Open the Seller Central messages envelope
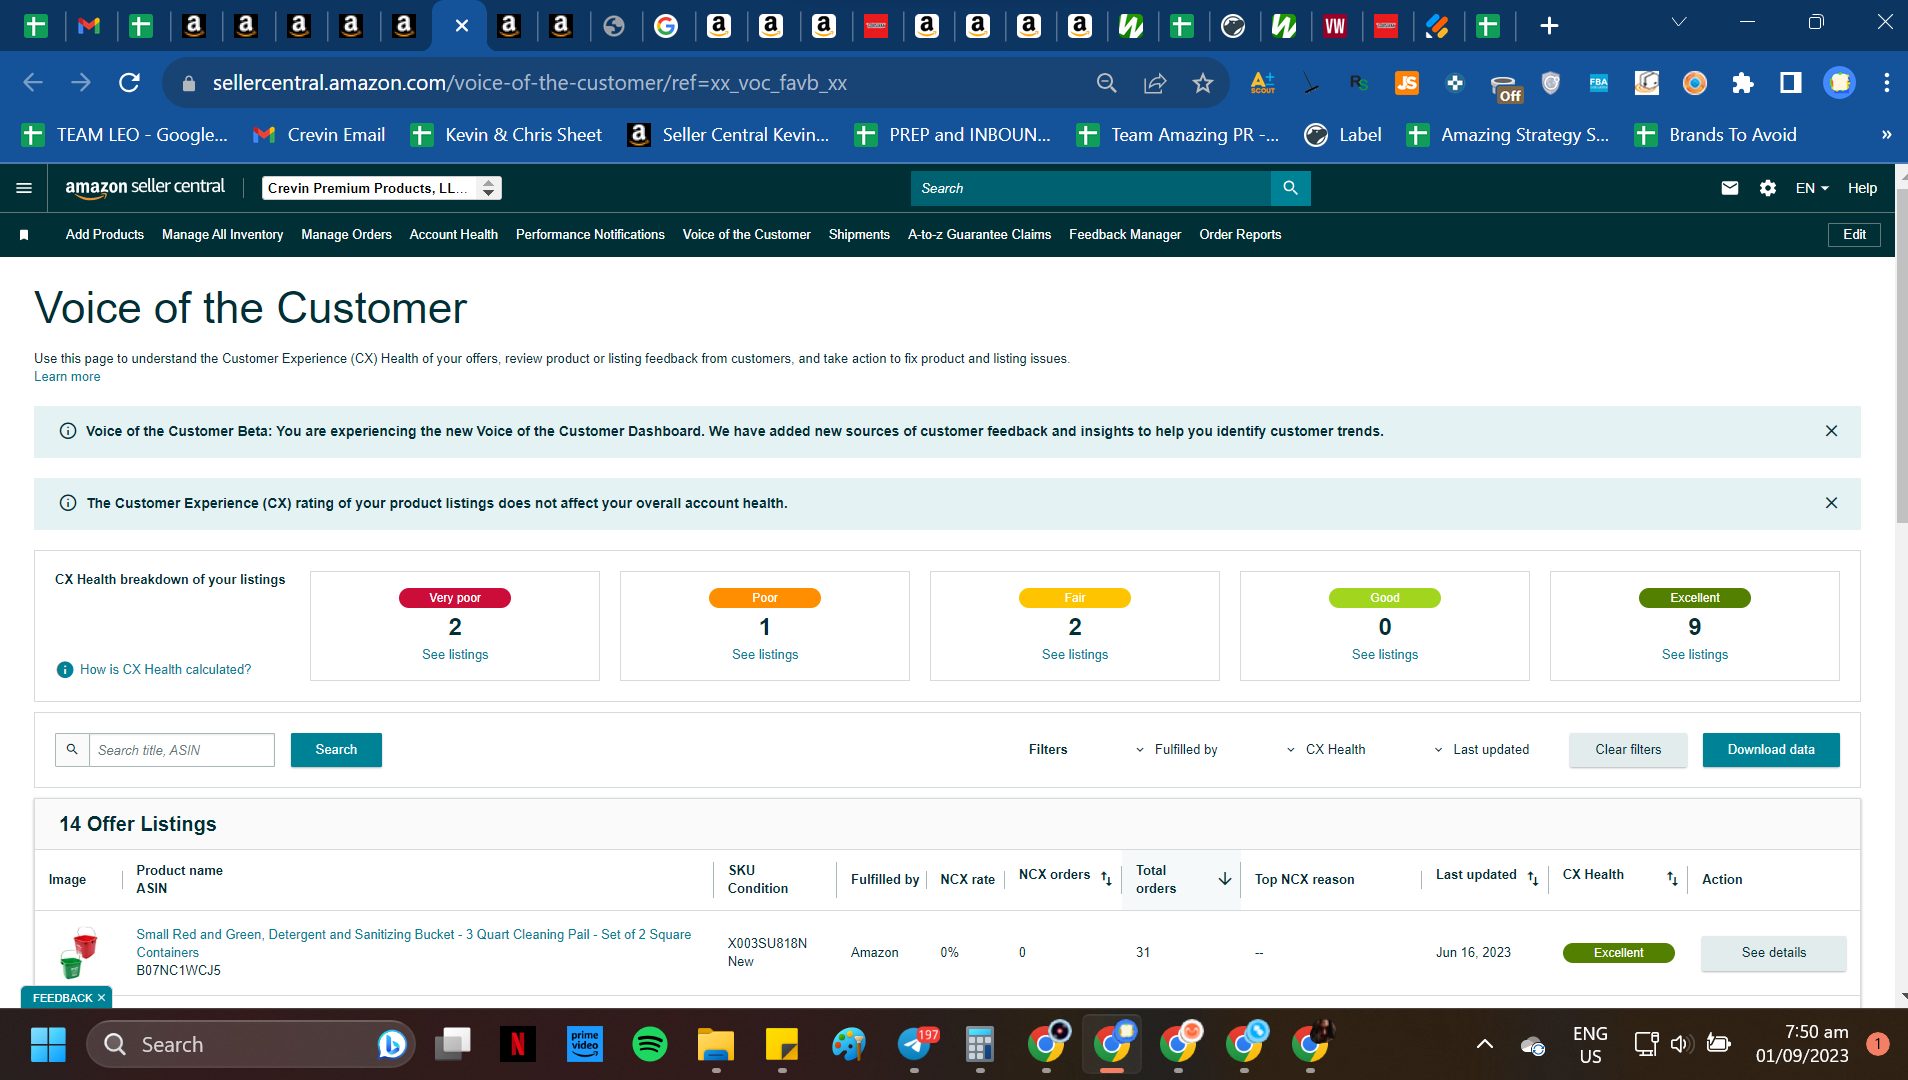Viewport: 1908px width, 1080px height. [1730, 188]
